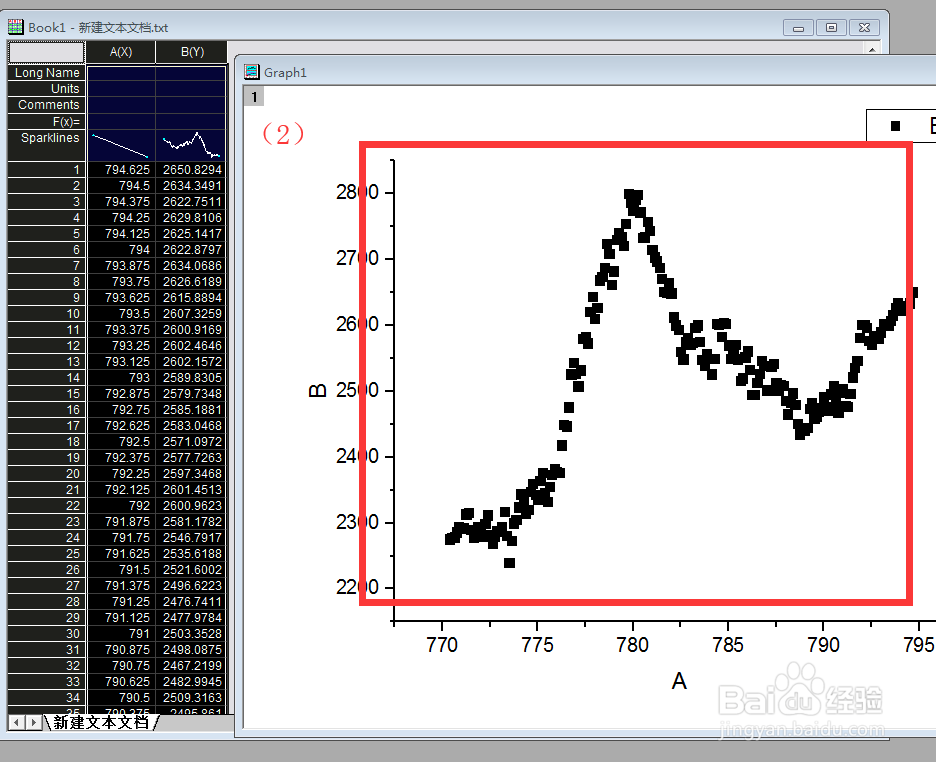Click the 775 X-axis tick label
Image resolution: width=936 pixels, height=762 pixels.
537,645
